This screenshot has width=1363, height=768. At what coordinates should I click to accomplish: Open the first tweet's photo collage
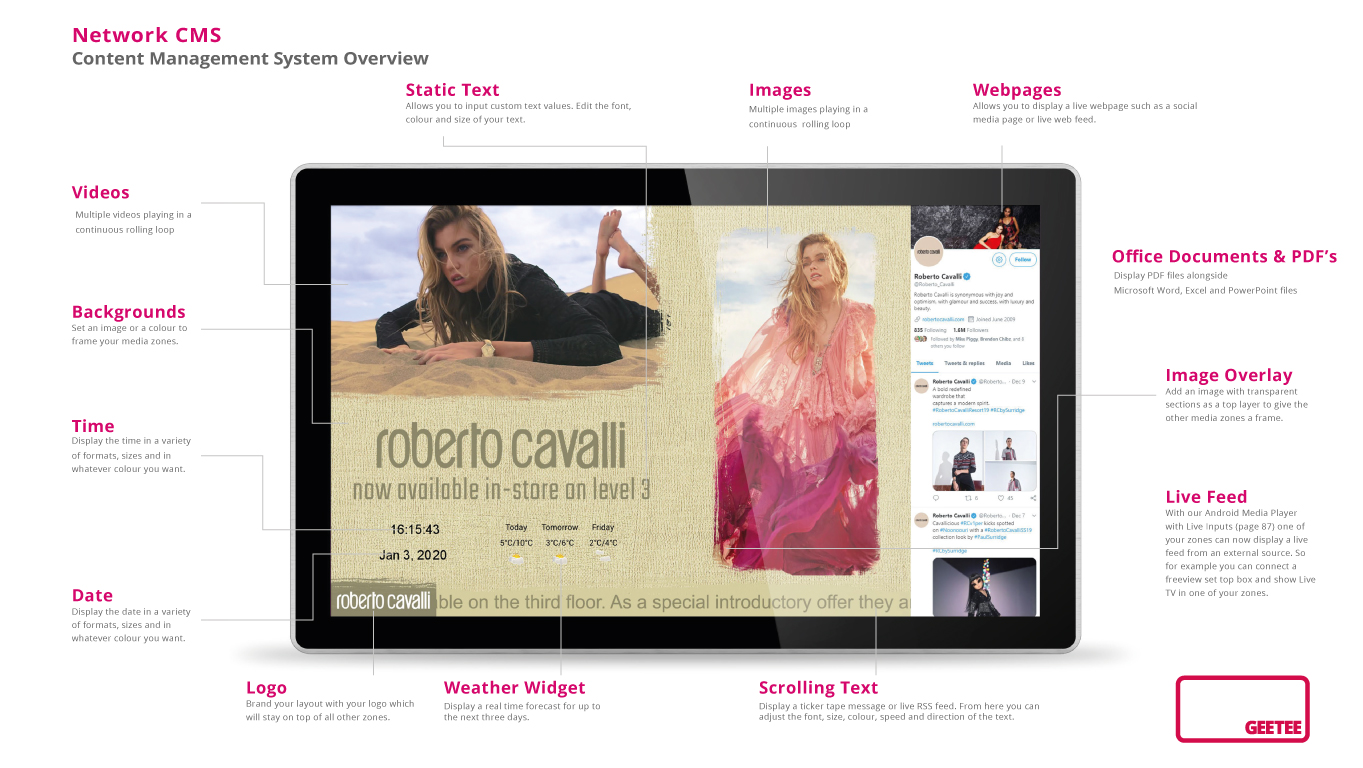[x=984, y=461]
